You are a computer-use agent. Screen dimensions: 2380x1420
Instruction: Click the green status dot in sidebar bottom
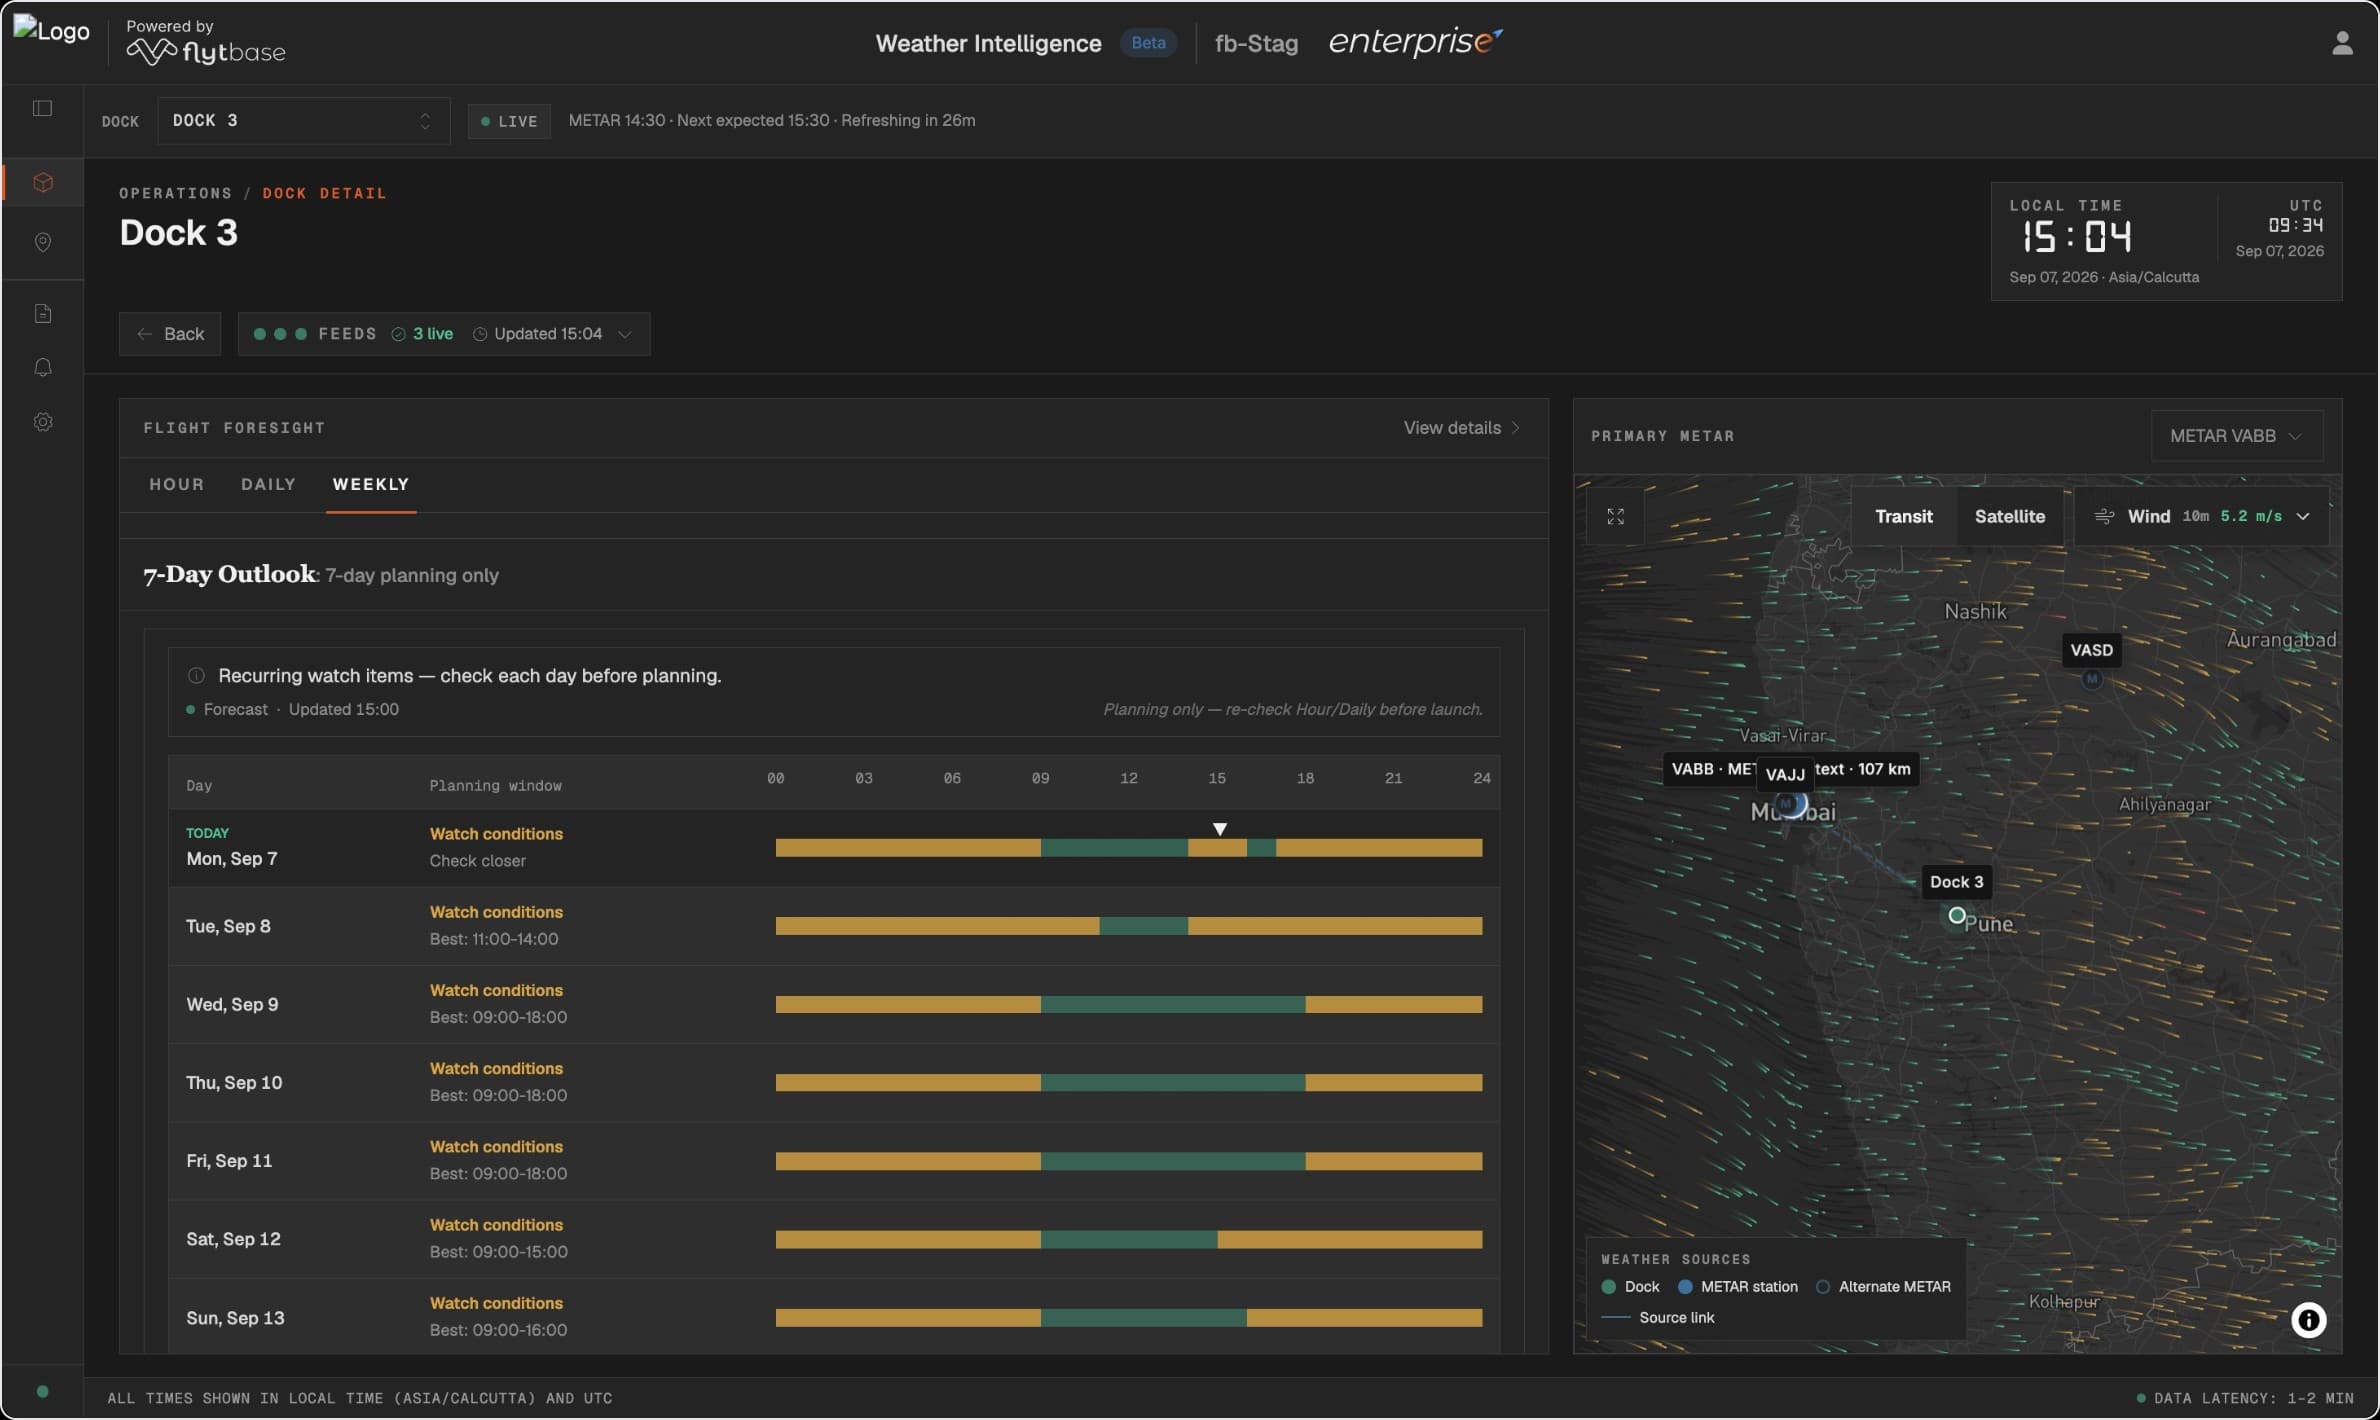click(42, 1391)
